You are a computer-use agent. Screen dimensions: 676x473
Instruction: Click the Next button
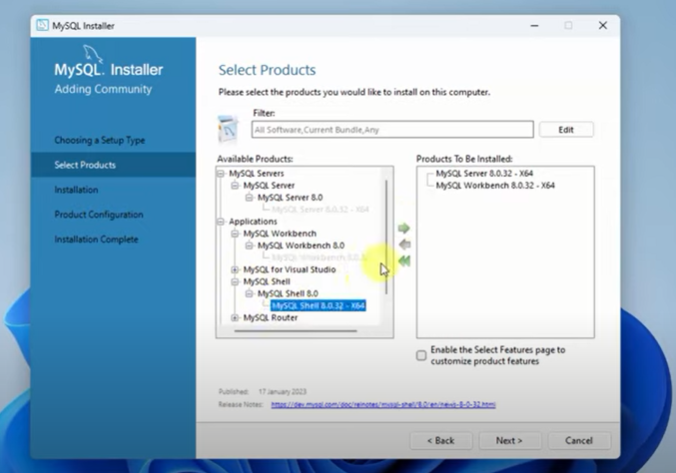[509, 441]
